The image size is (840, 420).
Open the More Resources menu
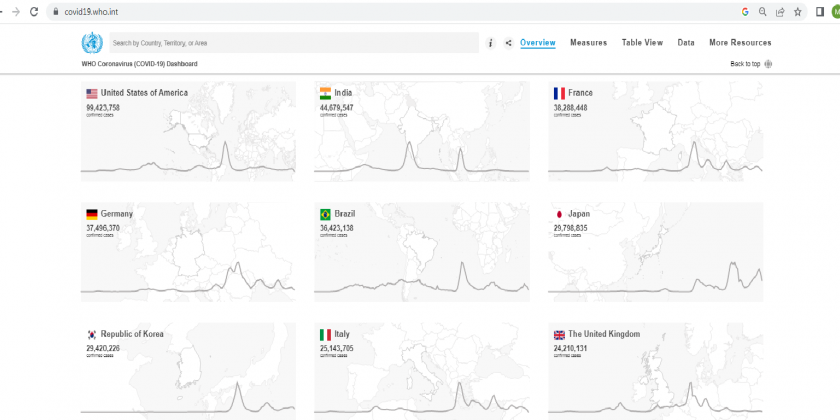[x=740, y=43]
